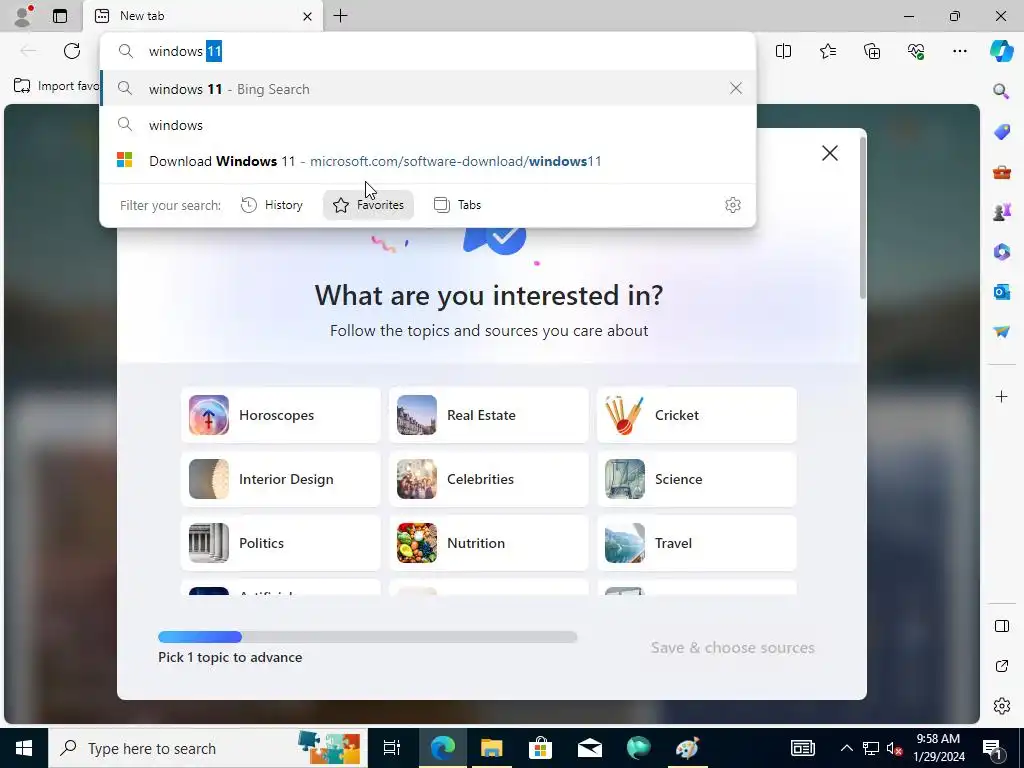Click the dialog vertical scrollbar

point(862,216)
